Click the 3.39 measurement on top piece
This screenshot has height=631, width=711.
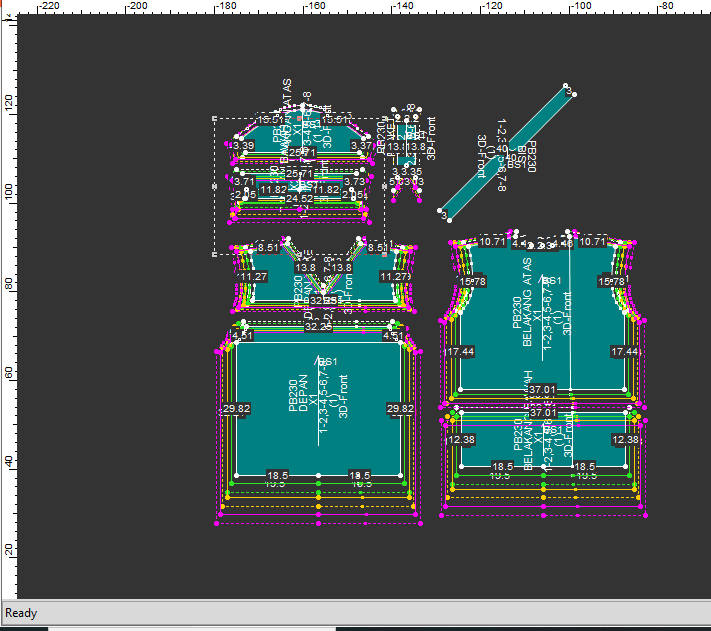242,146
